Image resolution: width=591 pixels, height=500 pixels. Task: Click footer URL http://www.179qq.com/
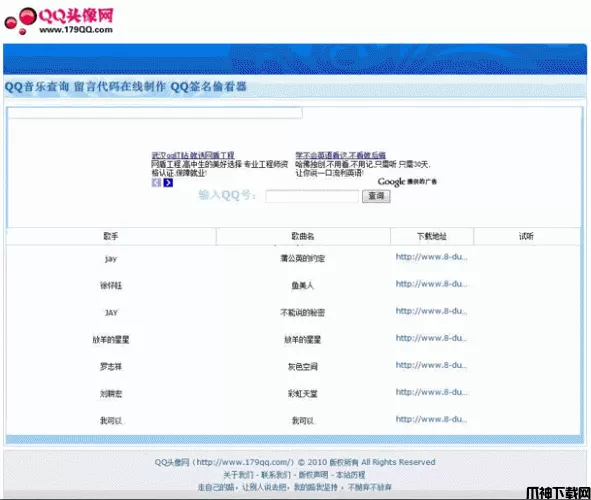tap(243, 462)
